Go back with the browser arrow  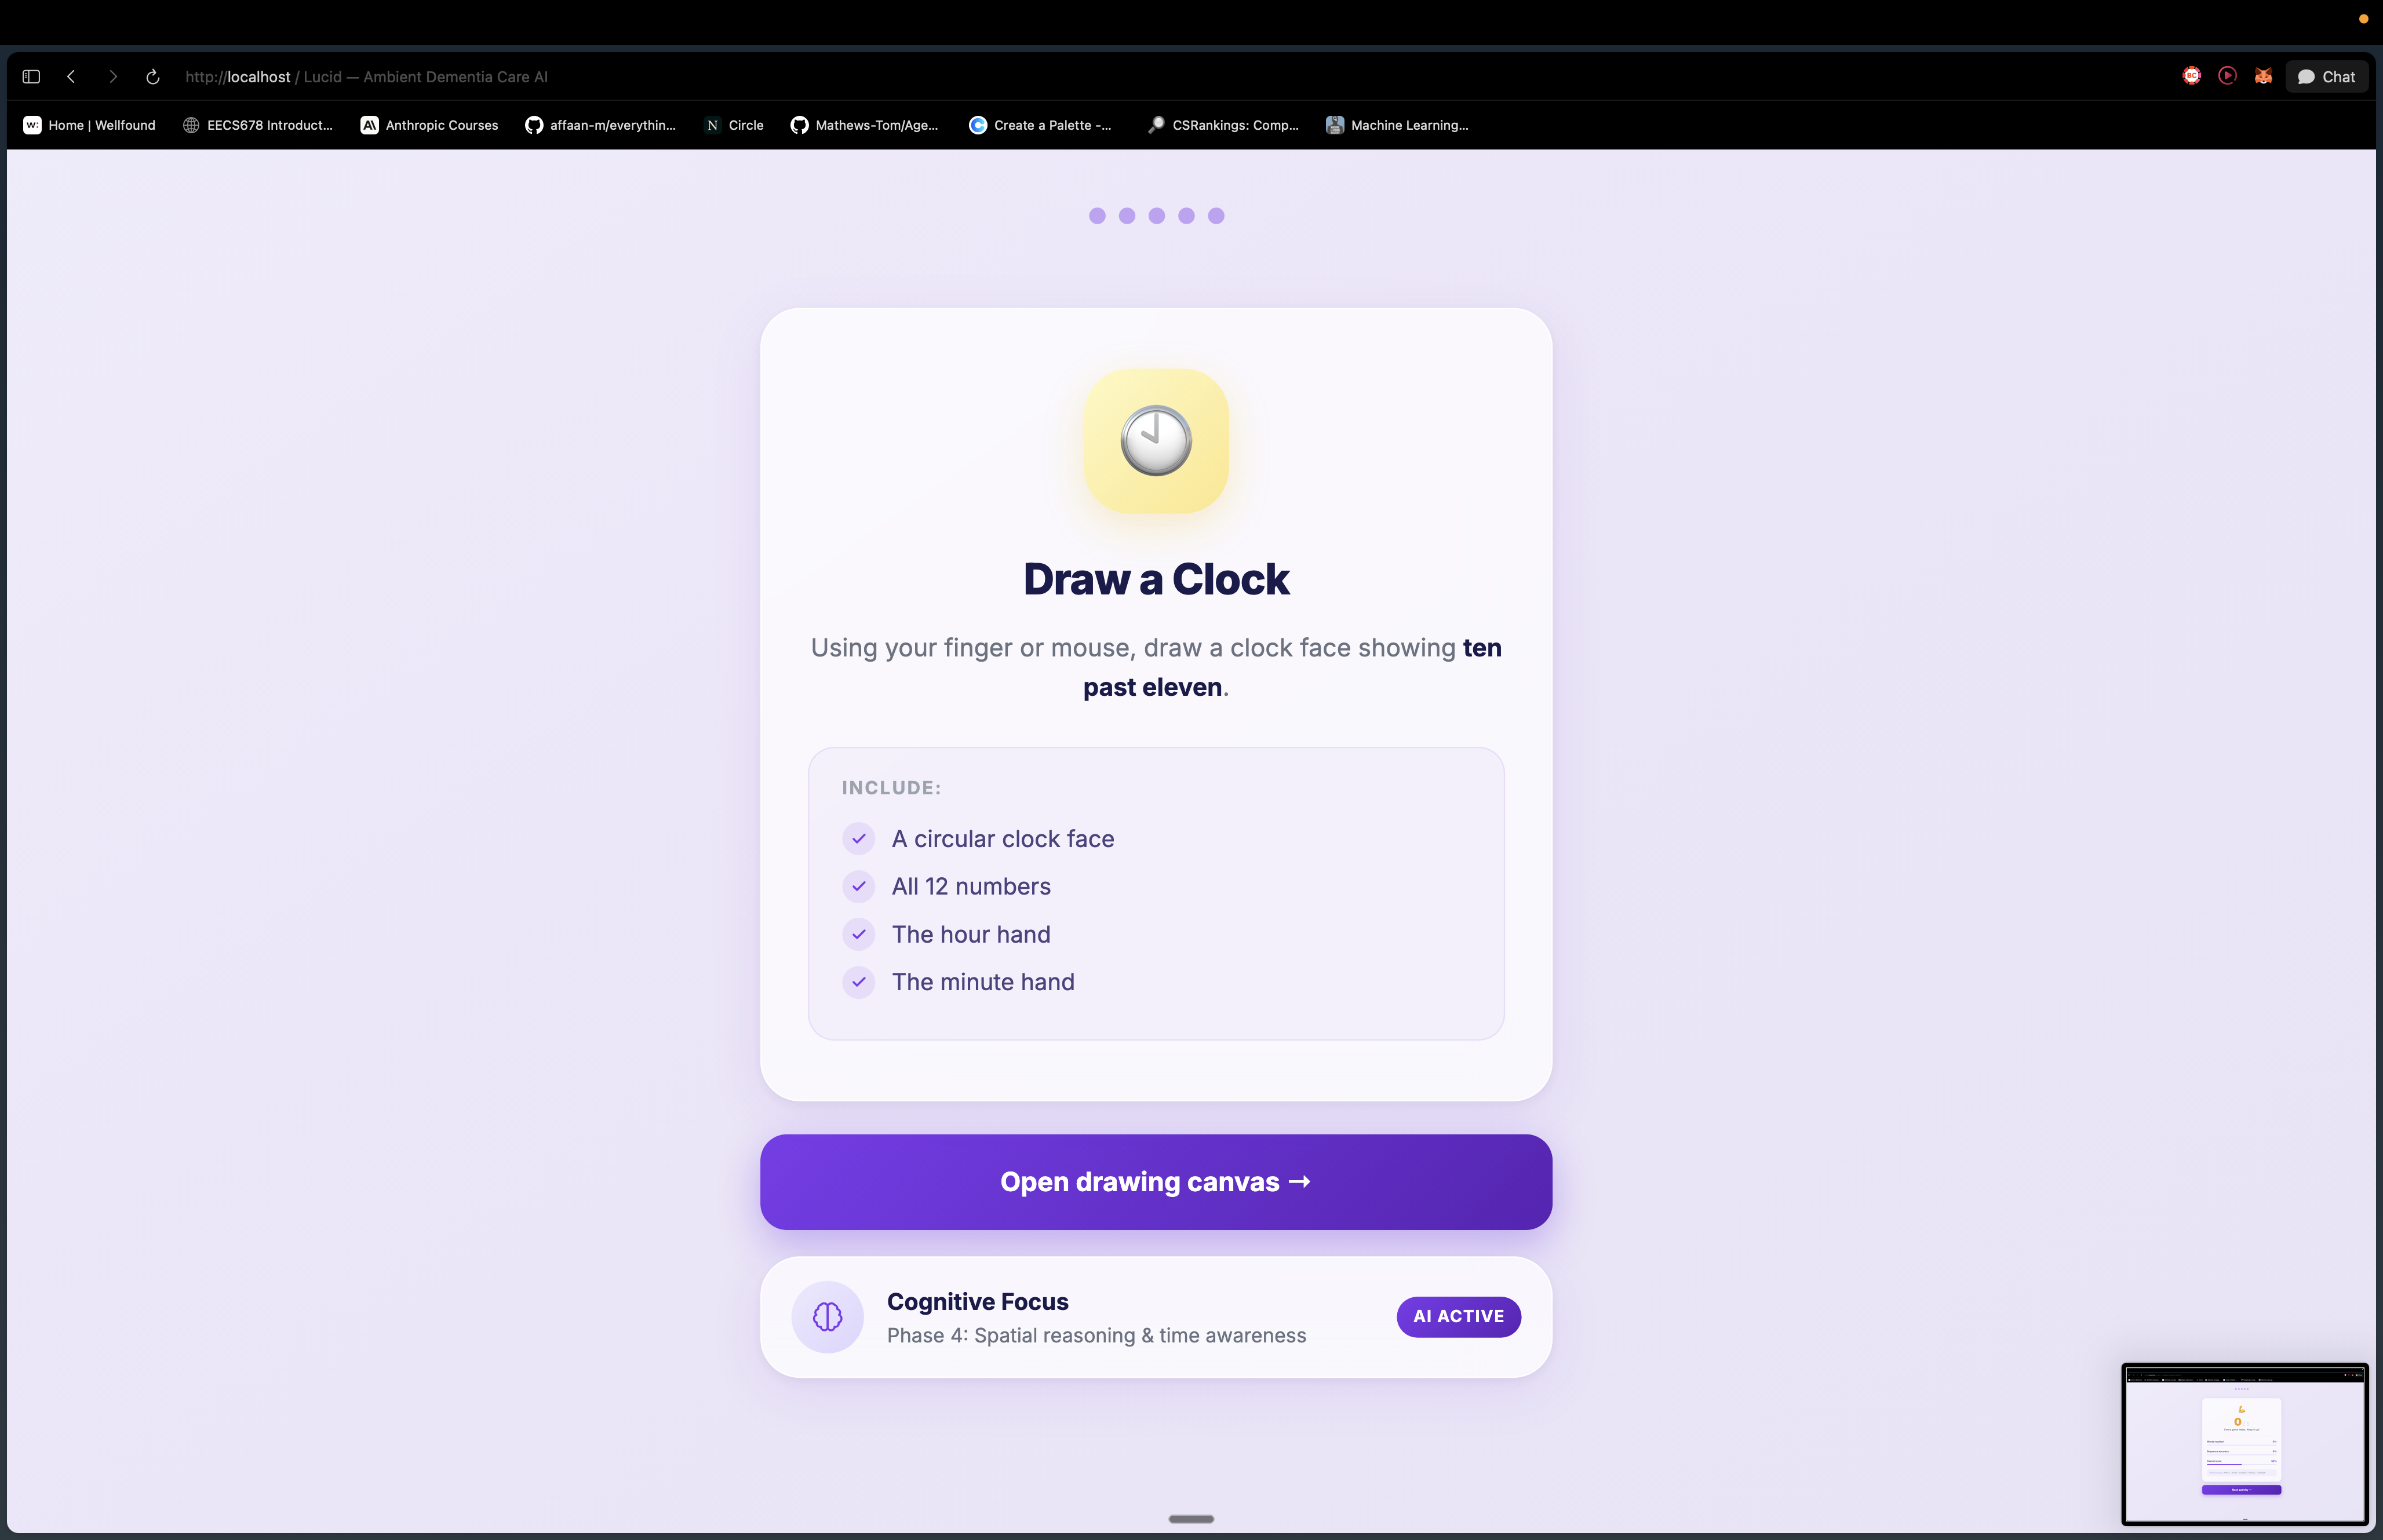pos(71,77)
